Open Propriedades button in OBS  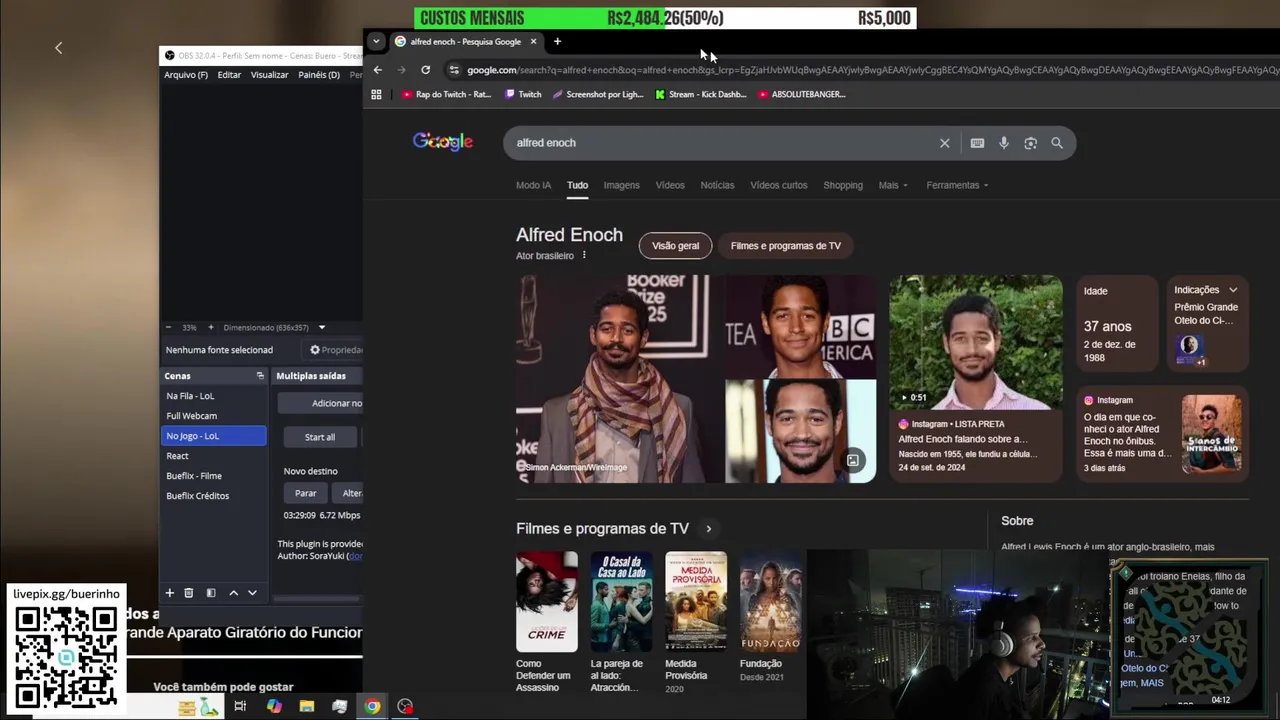(x=335, y=350)
